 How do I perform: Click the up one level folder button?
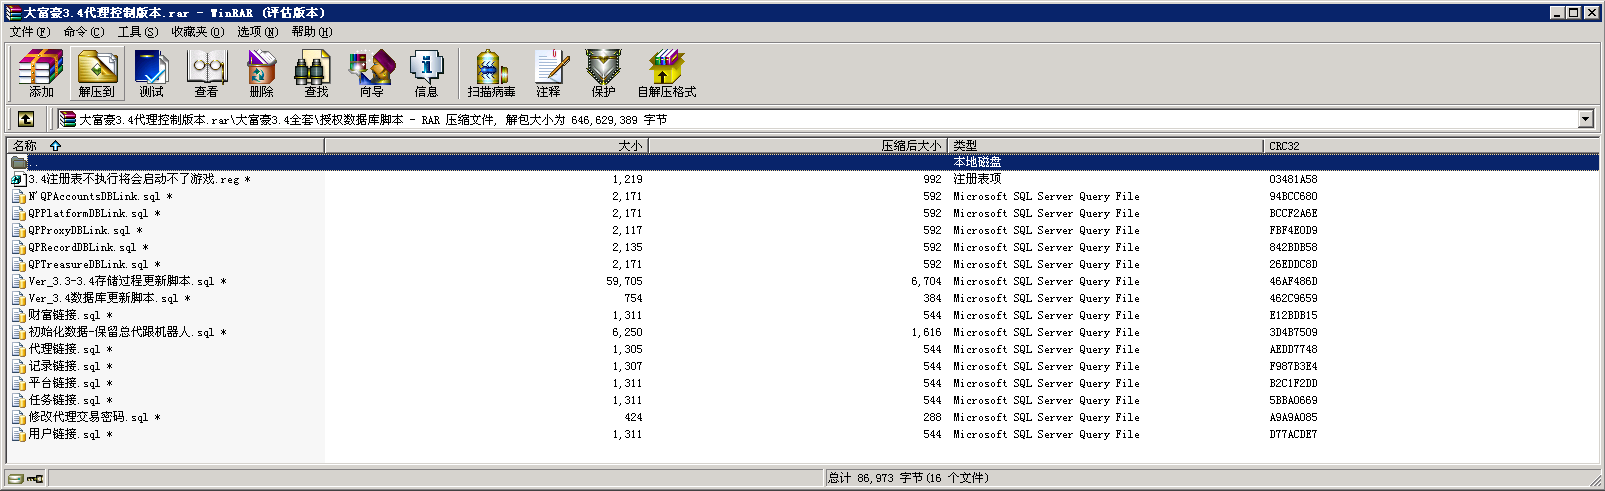[x=26, y=119]
